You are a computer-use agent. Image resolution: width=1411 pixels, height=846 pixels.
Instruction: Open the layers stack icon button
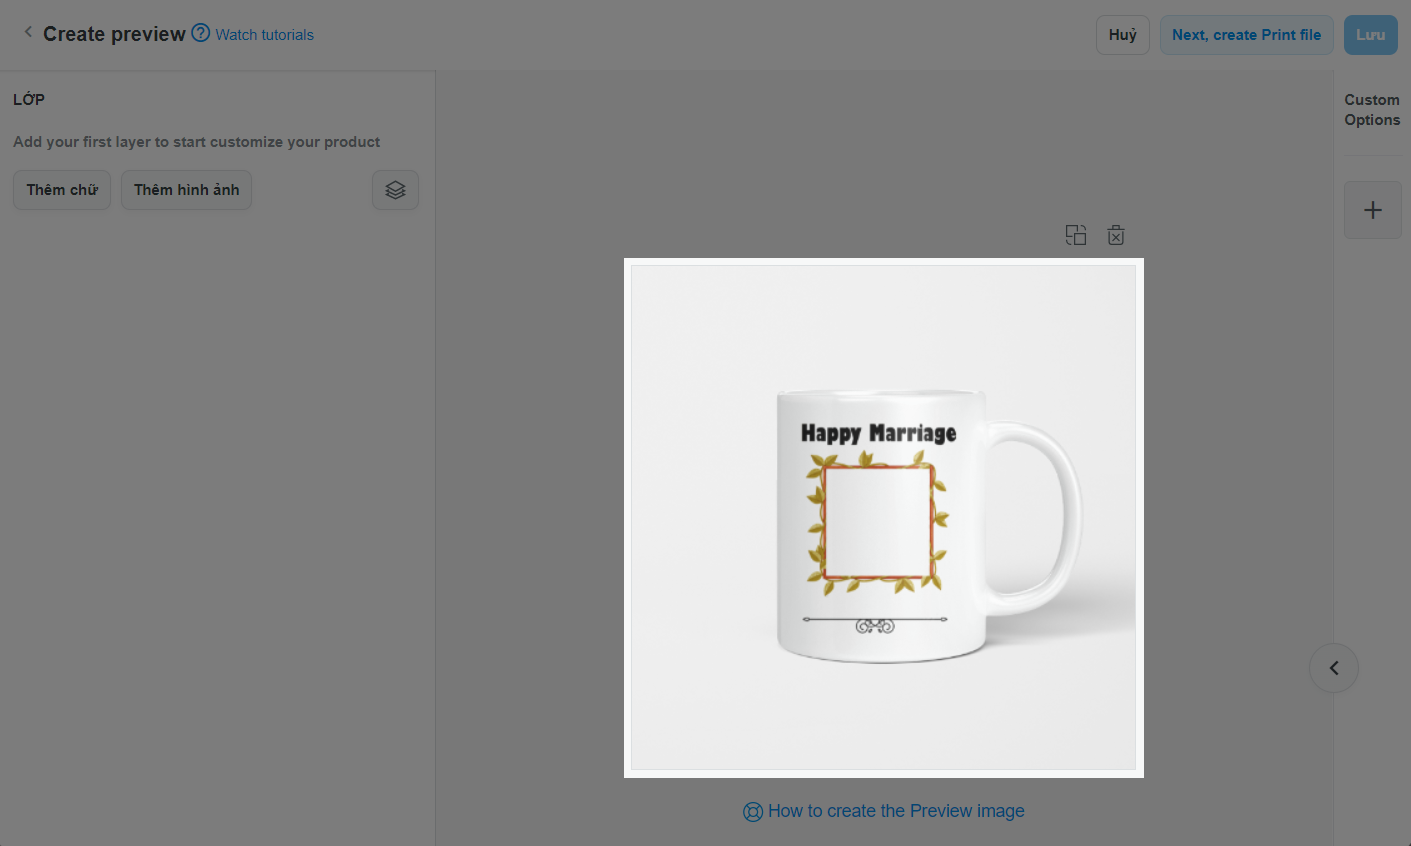pyautogui.click(x=395, y=190)
